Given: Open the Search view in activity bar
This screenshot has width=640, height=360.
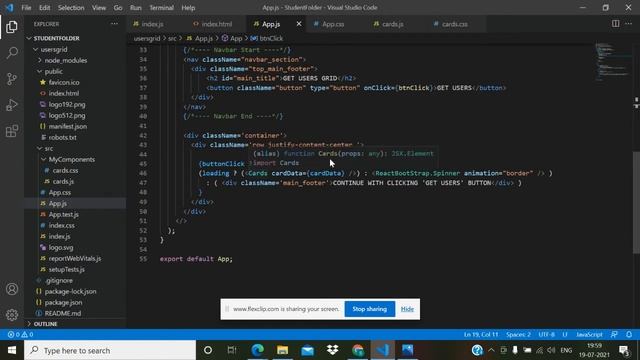Looking at the screenshot, I should pos(12,53).
